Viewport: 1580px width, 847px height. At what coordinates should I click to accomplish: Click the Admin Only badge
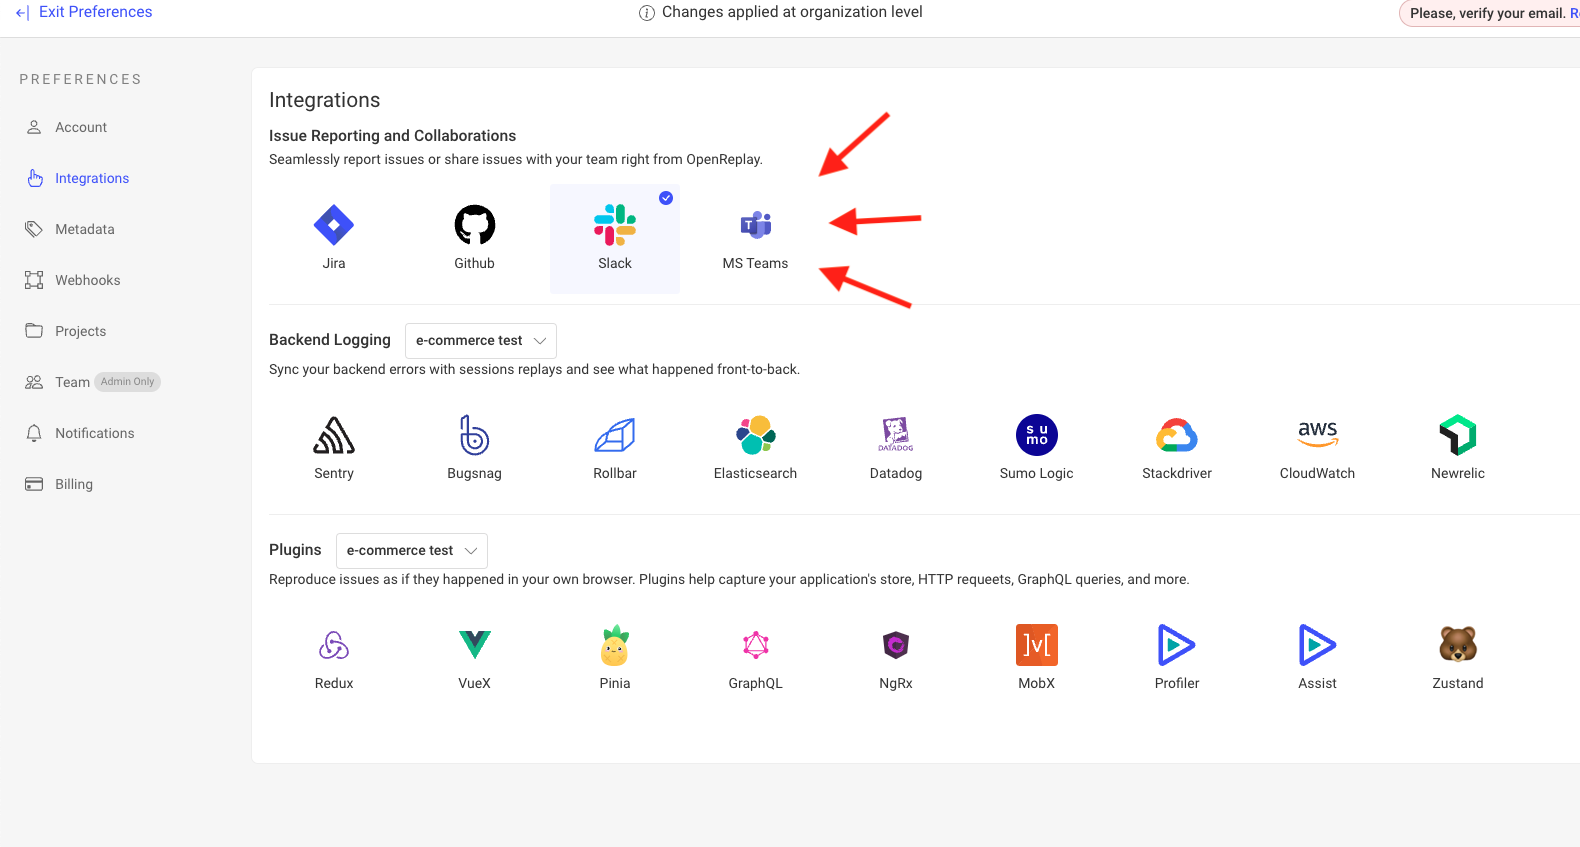(x=127, y=382)
